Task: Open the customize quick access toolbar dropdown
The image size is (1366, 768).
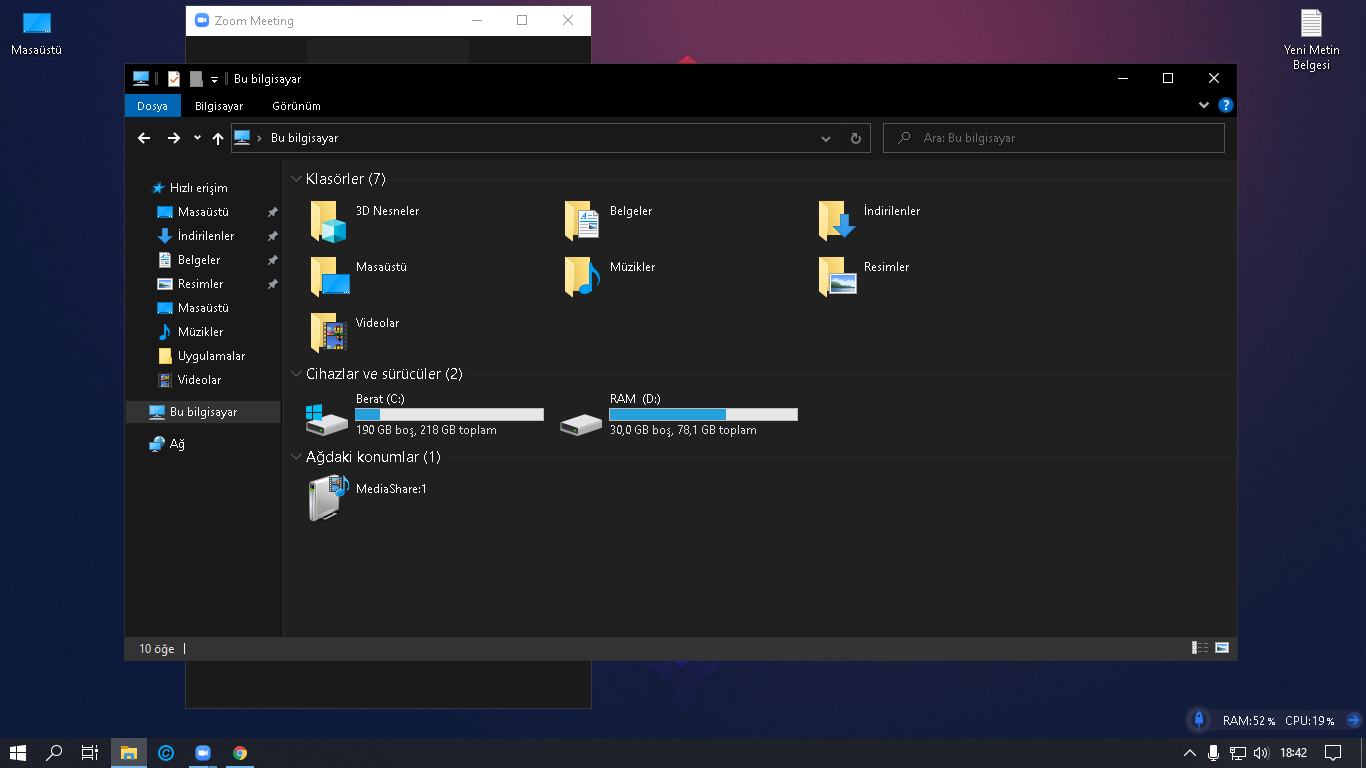Action: pos(214,80)
